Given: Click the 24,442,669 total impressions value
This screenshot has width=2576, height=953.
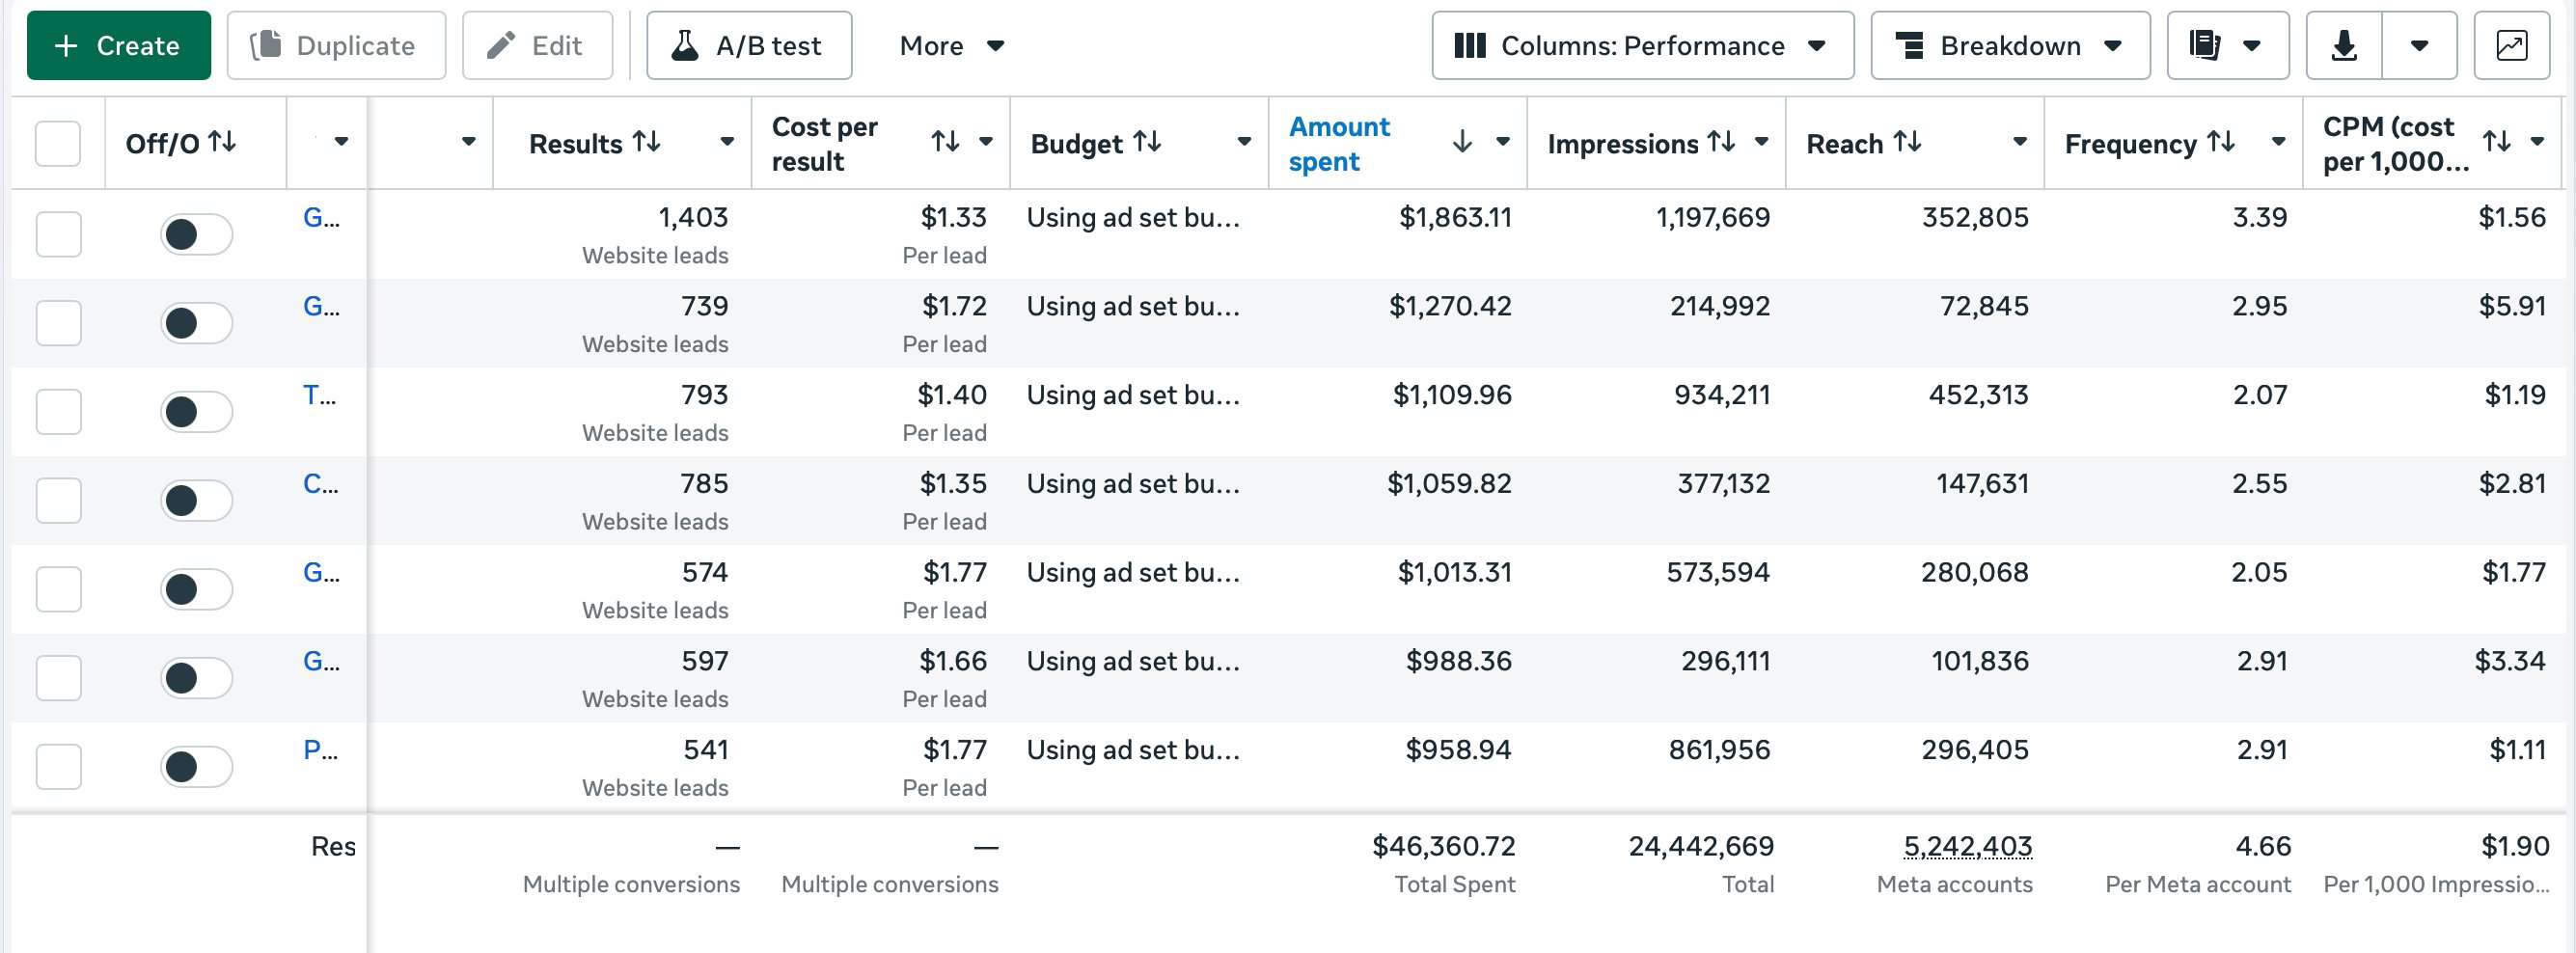Looking at the screenshot, I should 1701,847.
